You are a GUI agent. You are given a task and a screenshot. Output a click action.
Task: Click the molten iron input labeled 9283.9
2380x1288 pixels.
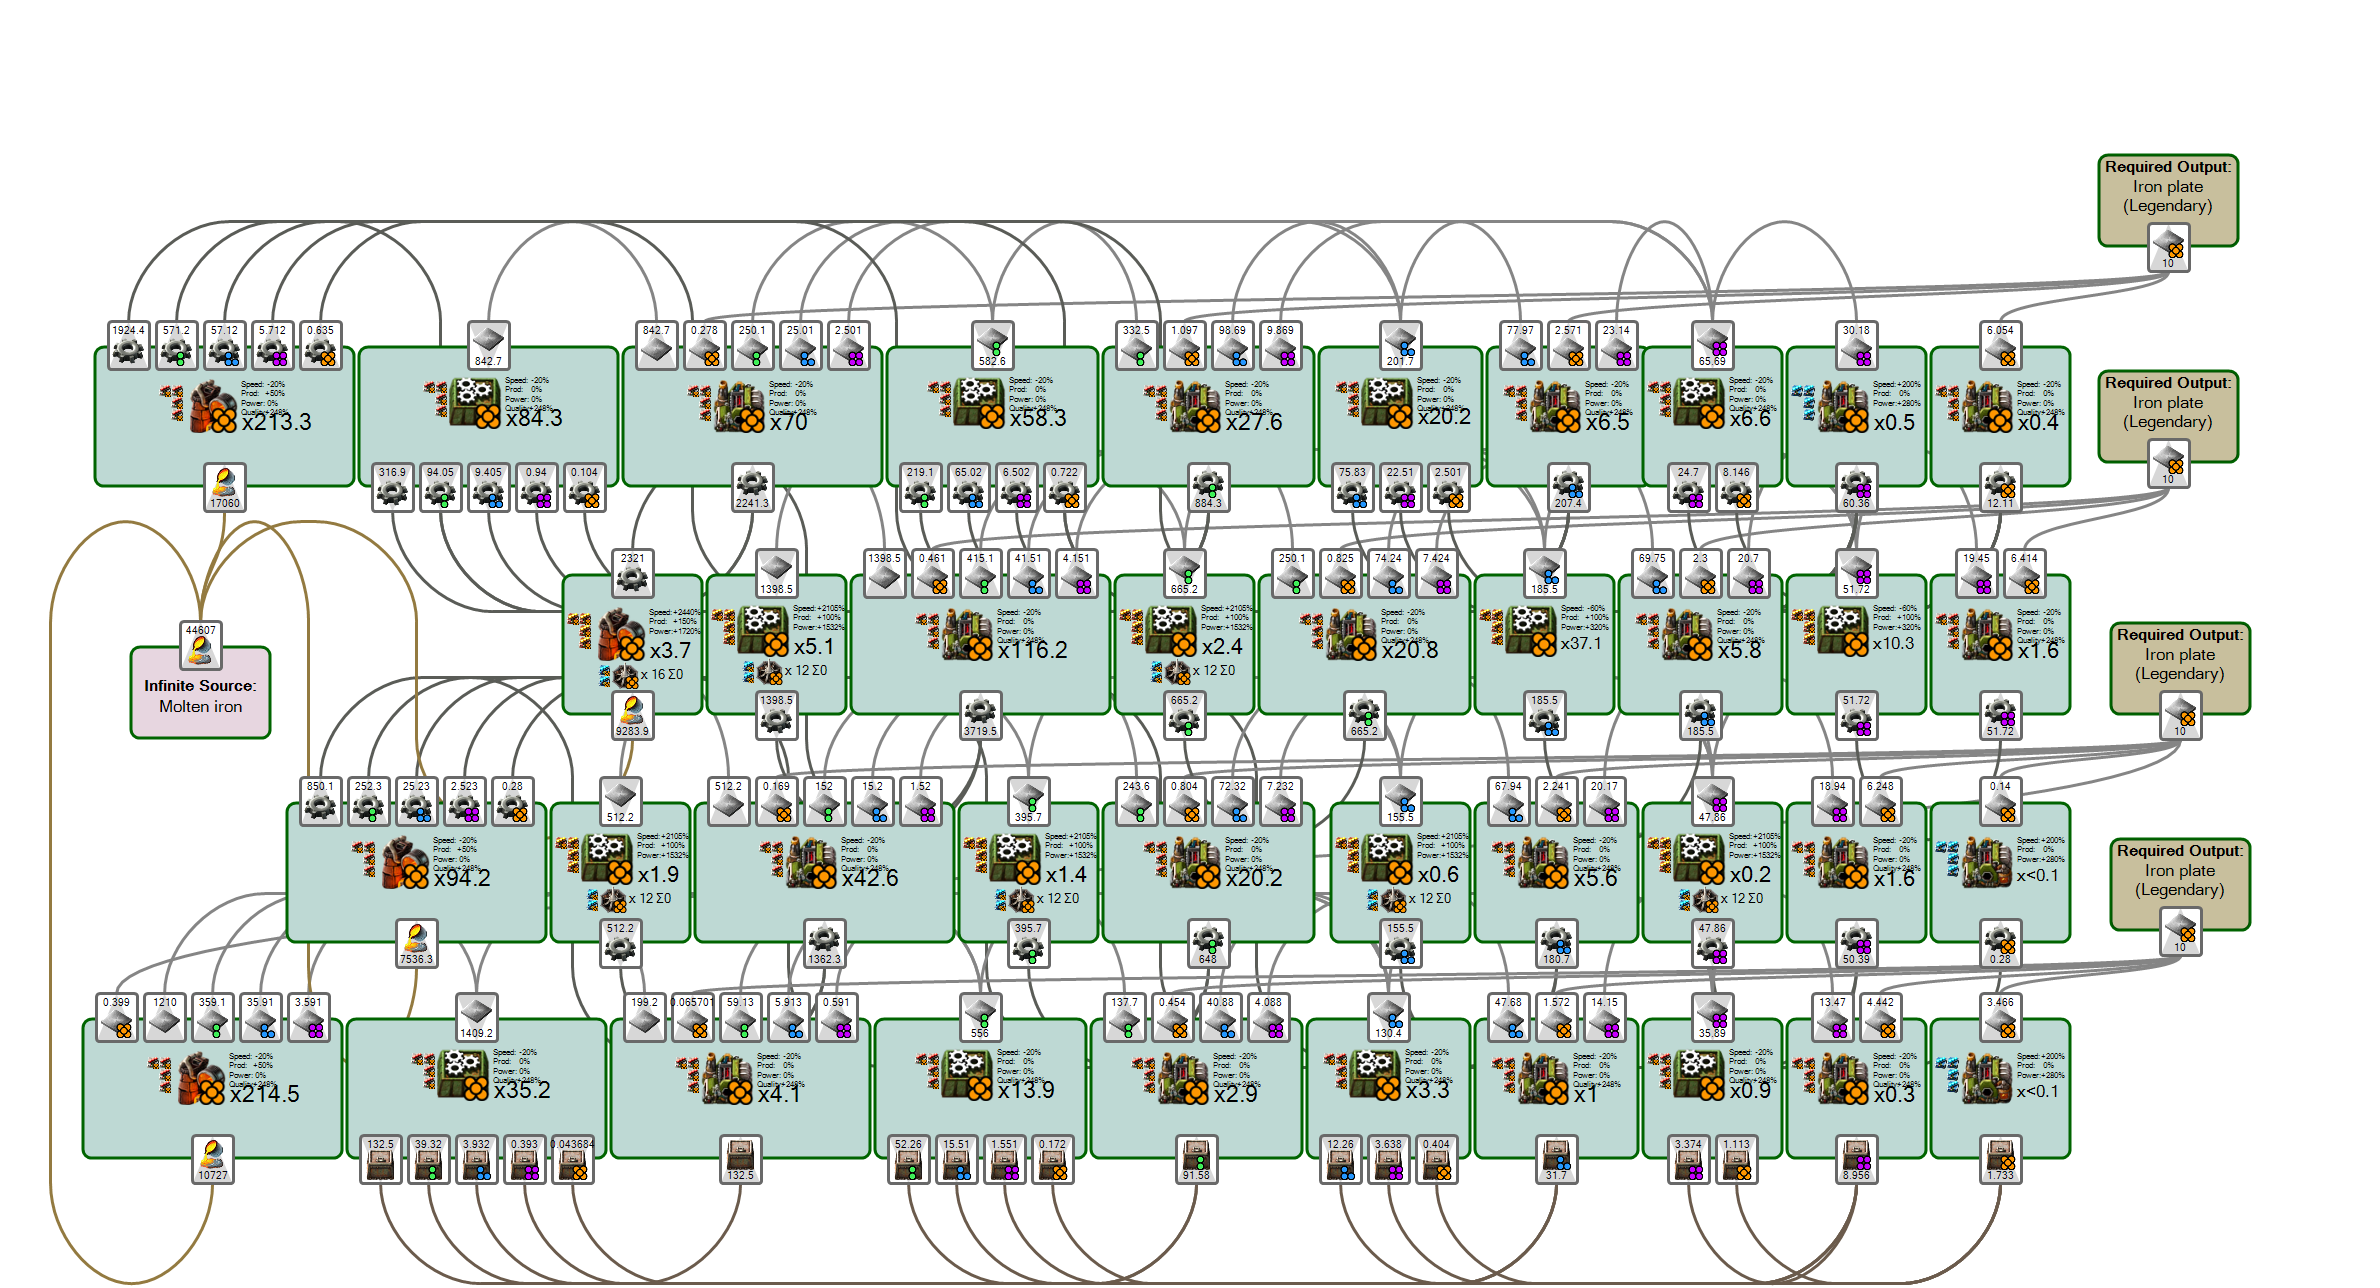pyautogui.click(x=632, y=715)
